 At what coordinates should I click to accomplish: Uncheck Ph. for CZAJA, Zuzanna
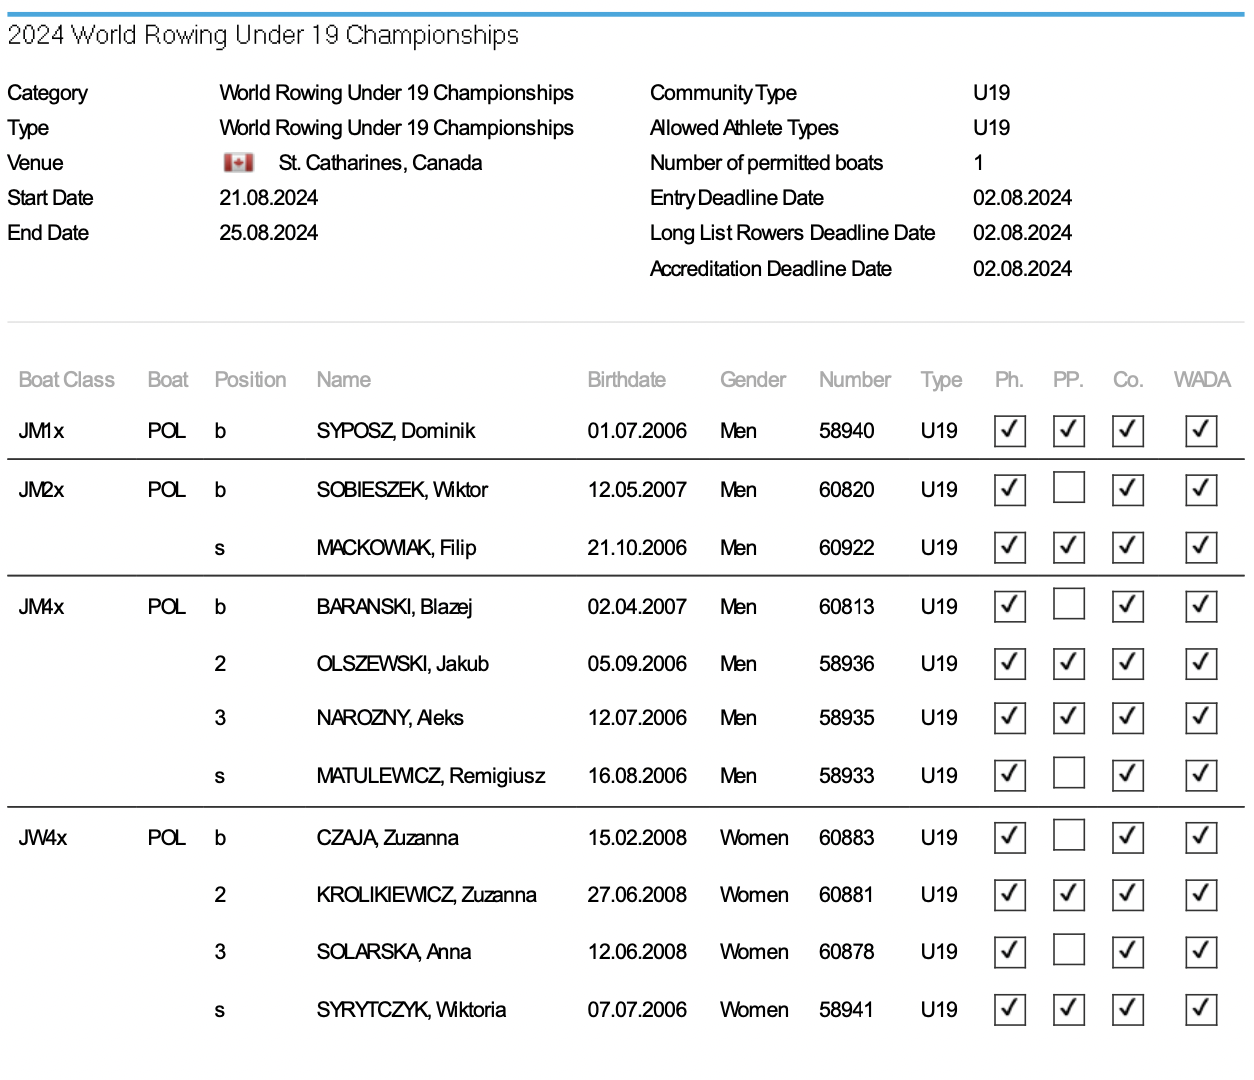click(x=1010, y=837)
